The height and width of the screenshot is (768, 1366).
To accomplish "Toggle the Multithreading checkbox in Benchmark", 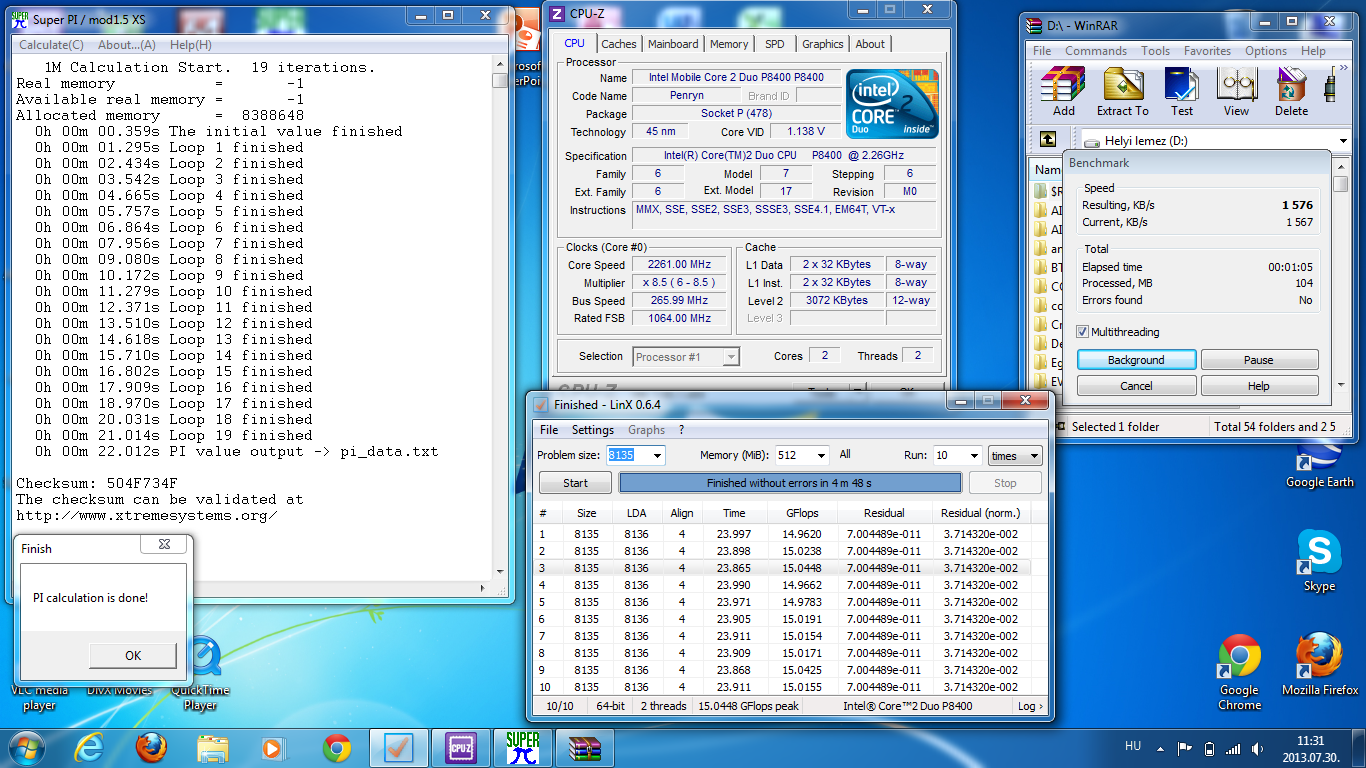I will 1082,332.
